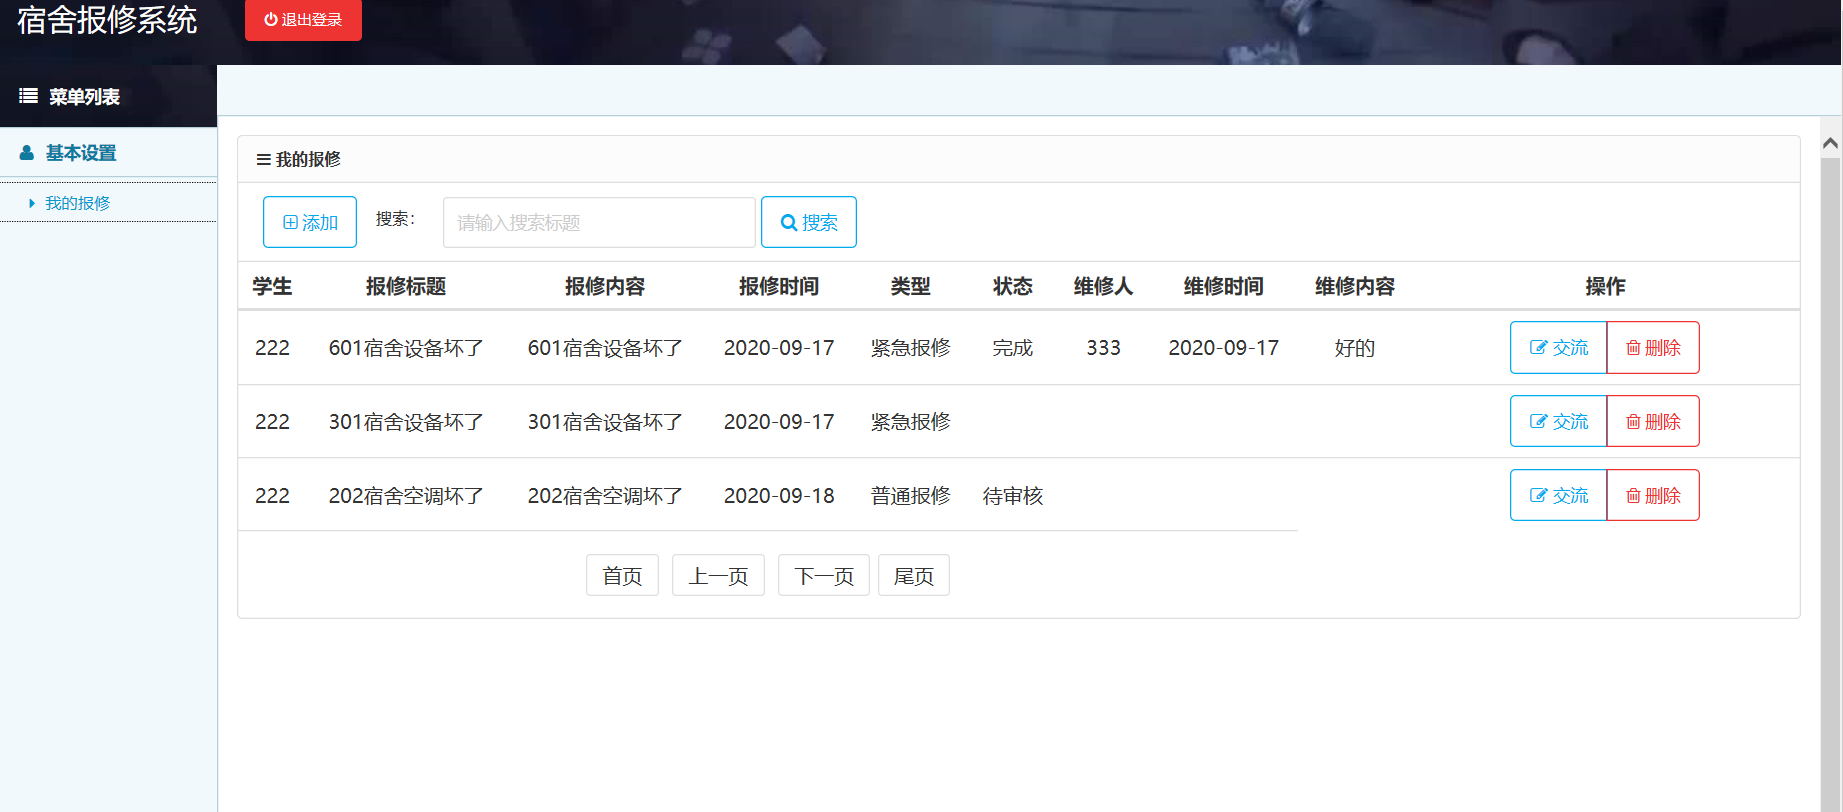Click 删除 for the 601宿舍设备坏了 row
The image size is (1843, 812).
click(x=1653, y=347)
